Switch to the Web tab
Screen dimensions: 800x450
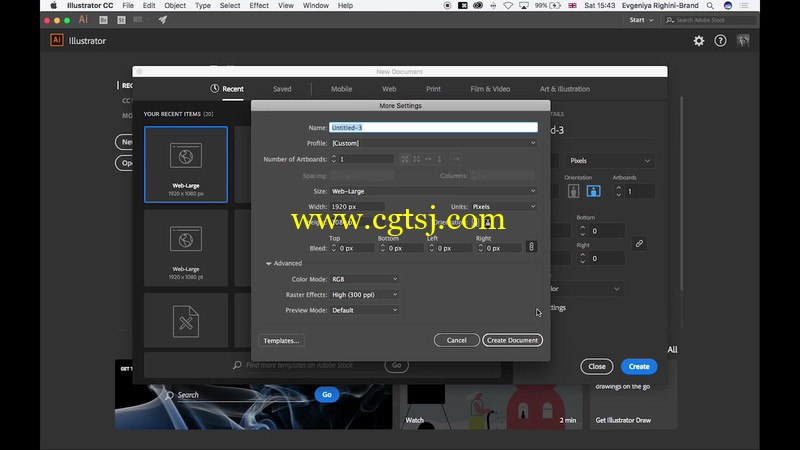[x=389, y=89]
